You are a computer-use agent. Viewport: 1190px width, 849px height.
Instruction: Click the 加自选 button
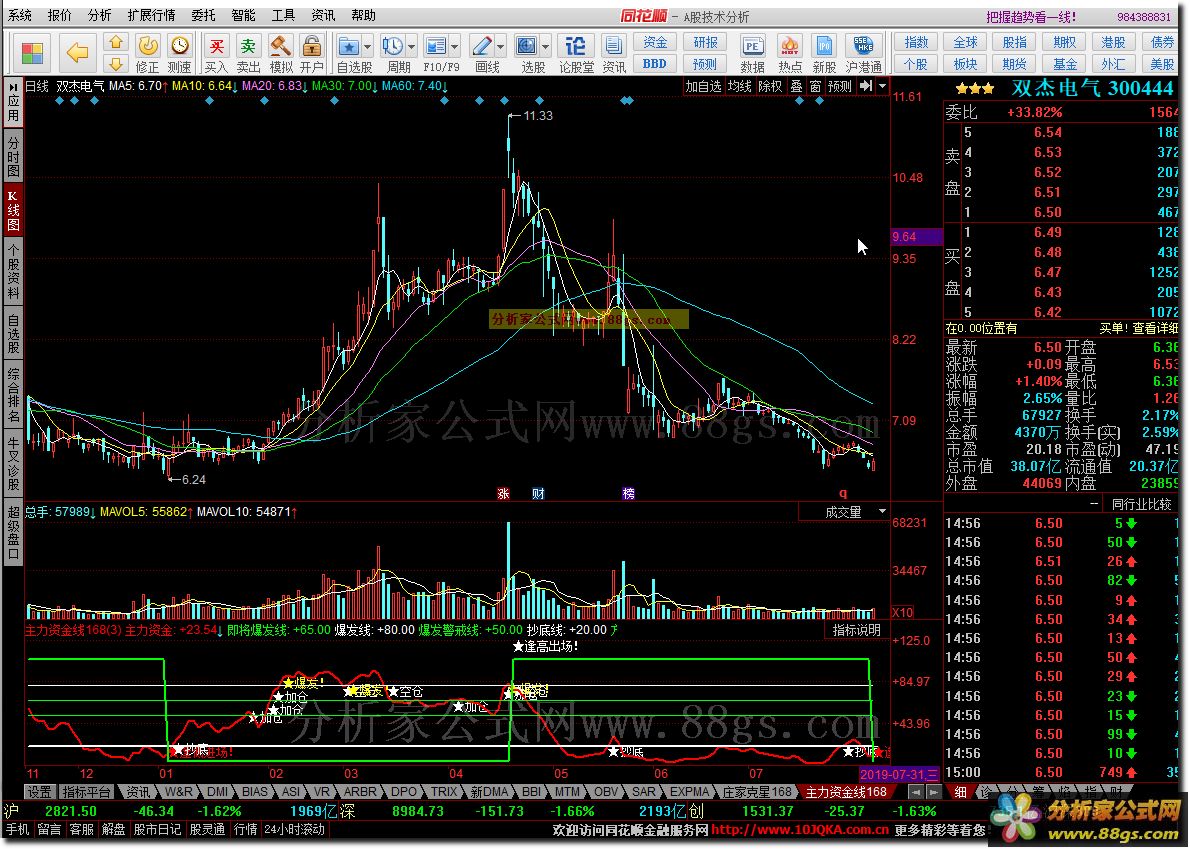[703, 86]
